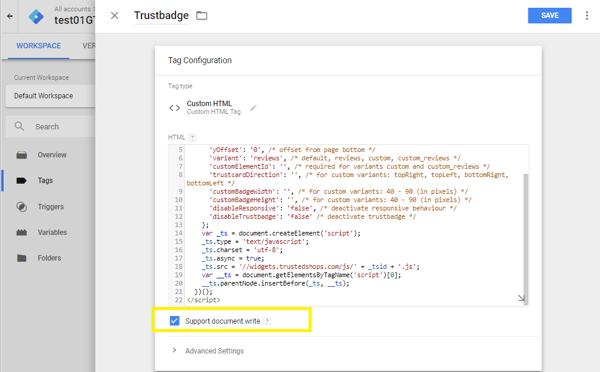Click the back arrow in the header
600x372 pixels.
tap(10, 16)
